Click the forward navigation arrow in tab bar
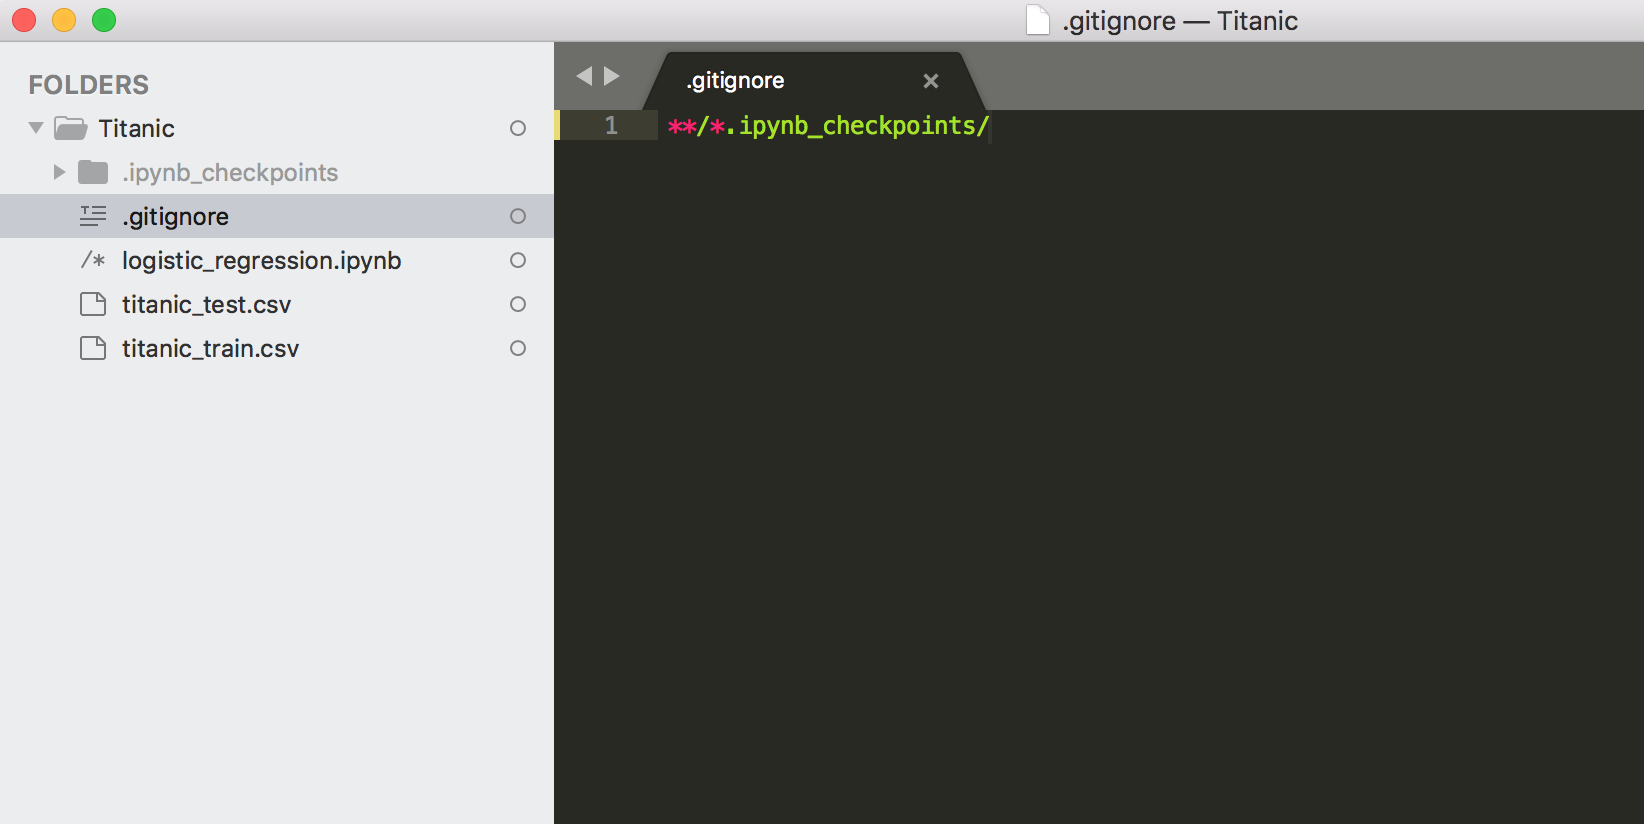Image resolution: width=1644 pixels, height=824 pixels. (x=612, y=76)
